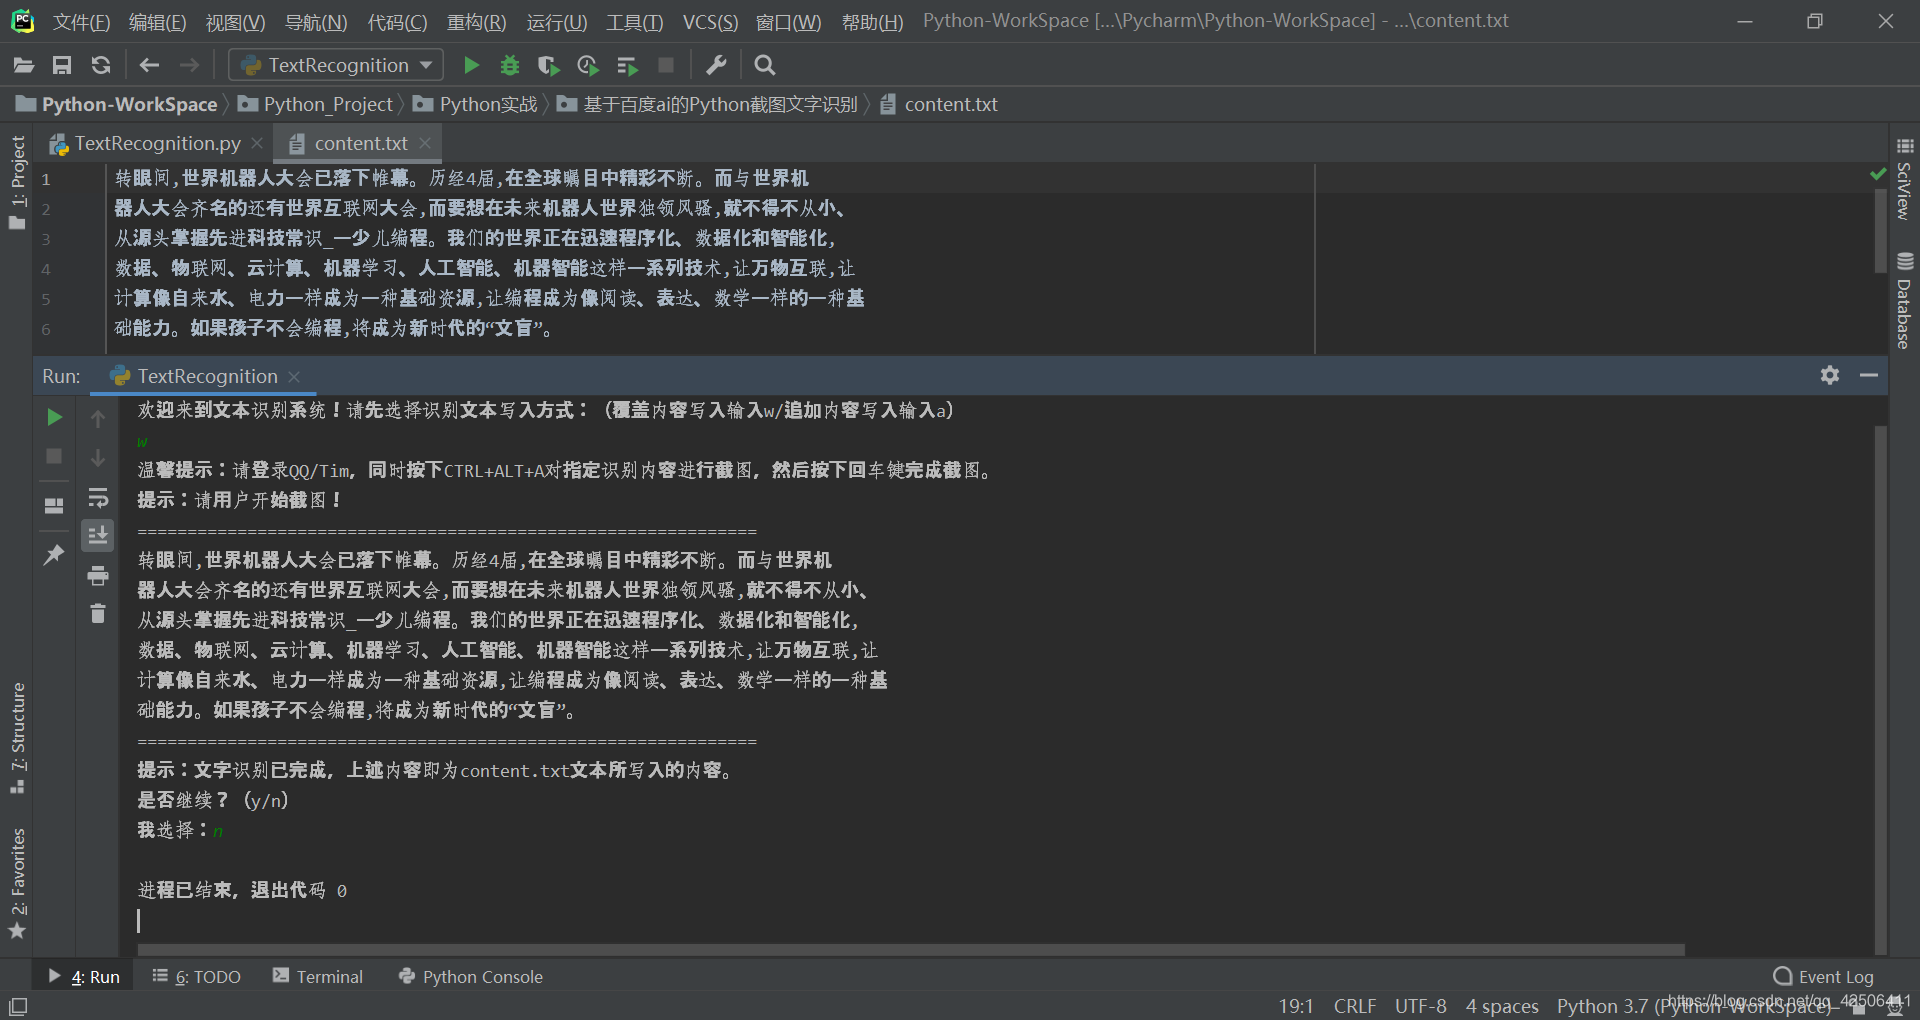
Task: Restore layout icon in Run panel
Action: 54,505
